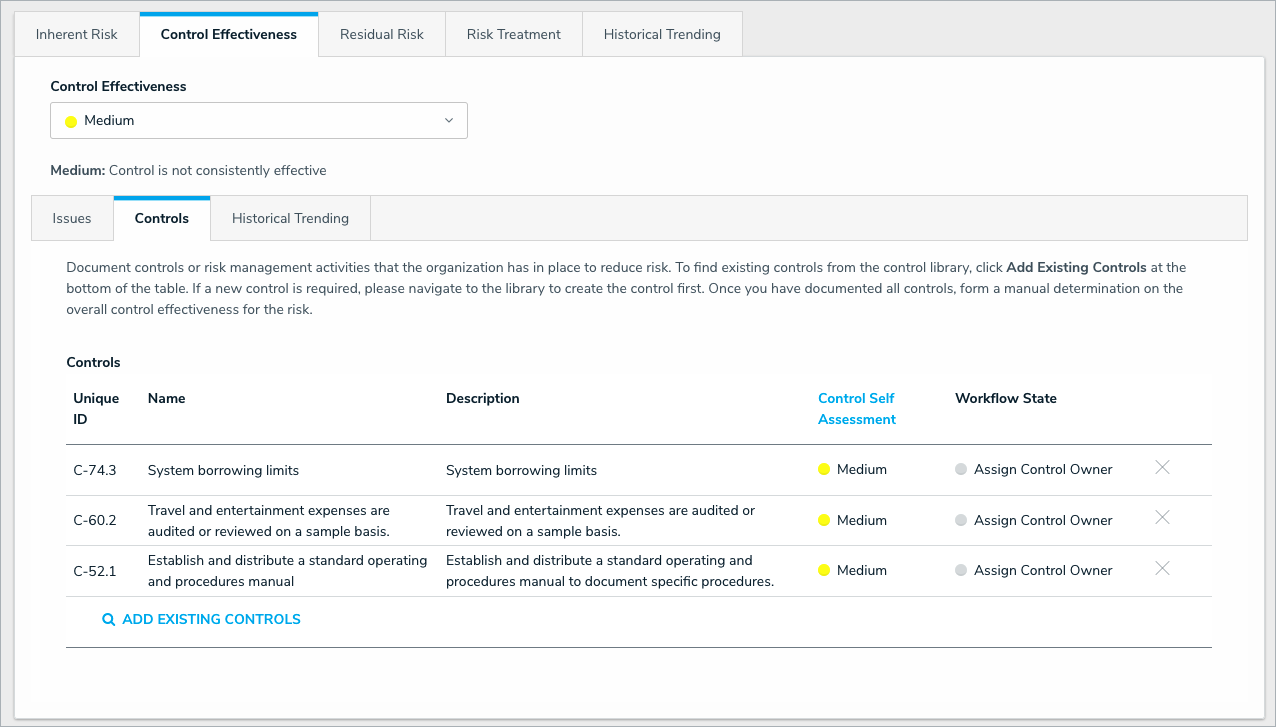Remove control C-74.3 using its X icon
The image size is (1276, 727).
point(1162,468)
